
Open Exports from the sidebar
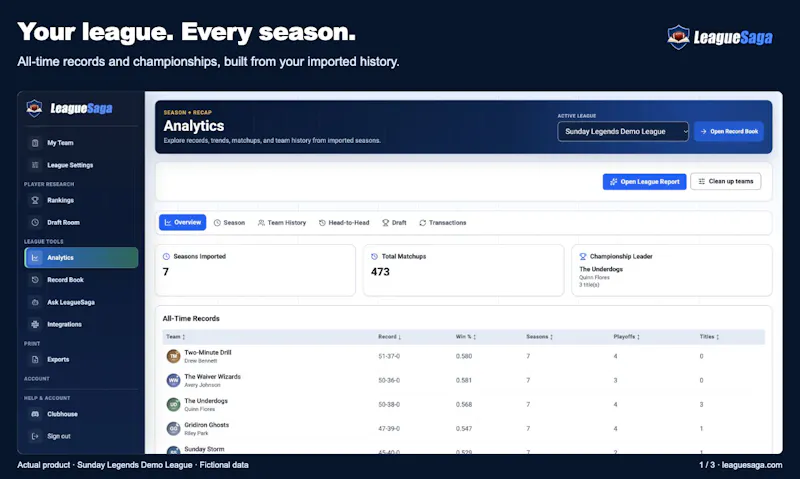81,359
